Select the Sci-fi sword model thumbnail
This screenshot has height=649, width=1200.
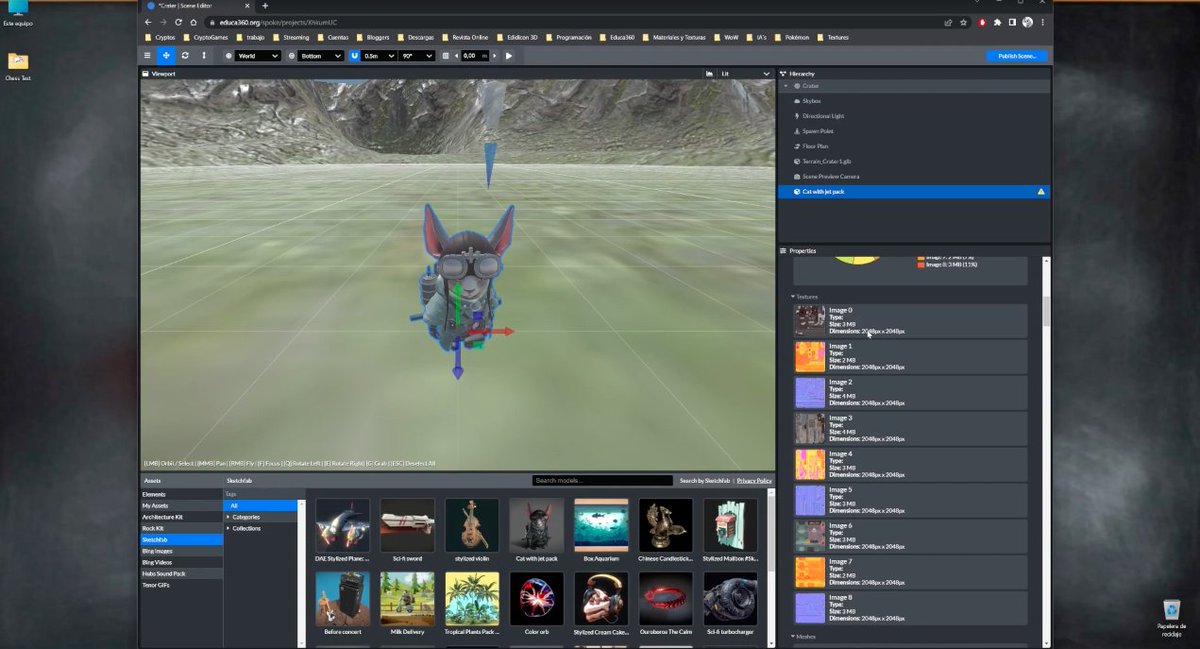(x=407, y=525)
